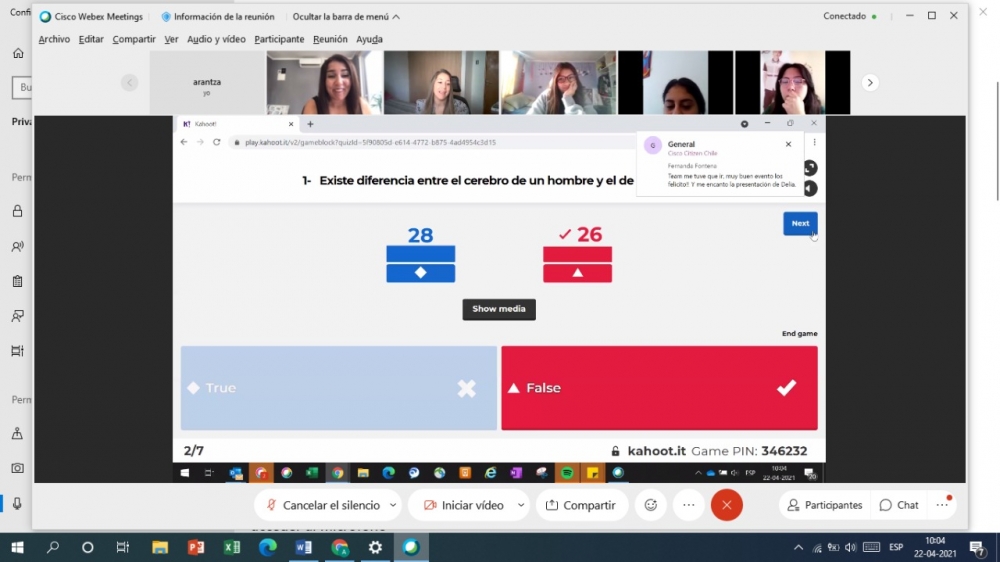Open Información de la reunión

pyautogui.click(x=218, y=17)
